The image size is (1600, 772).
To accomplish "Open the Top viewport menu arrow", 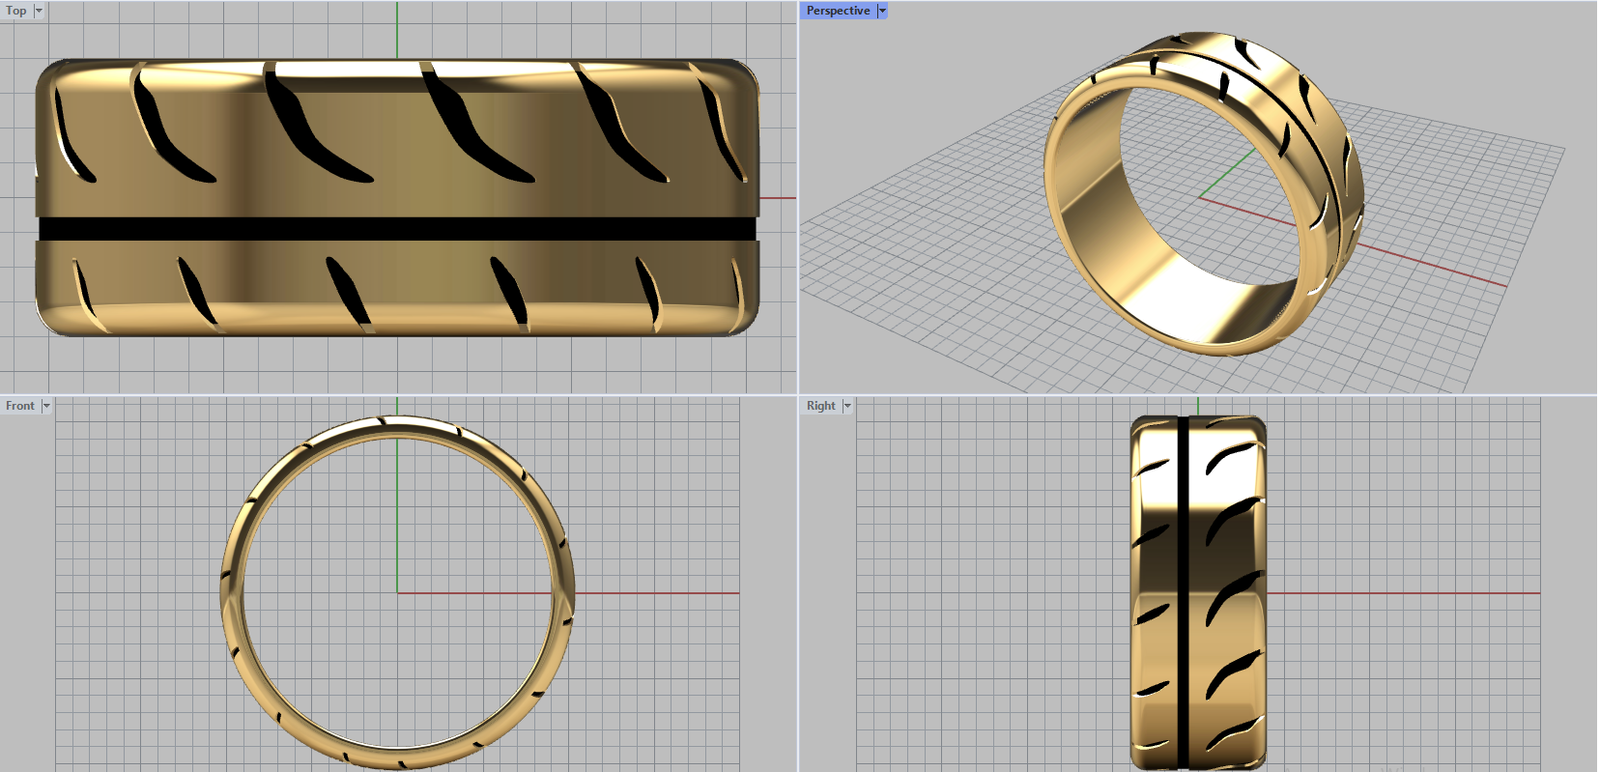I will pos(39,11).
